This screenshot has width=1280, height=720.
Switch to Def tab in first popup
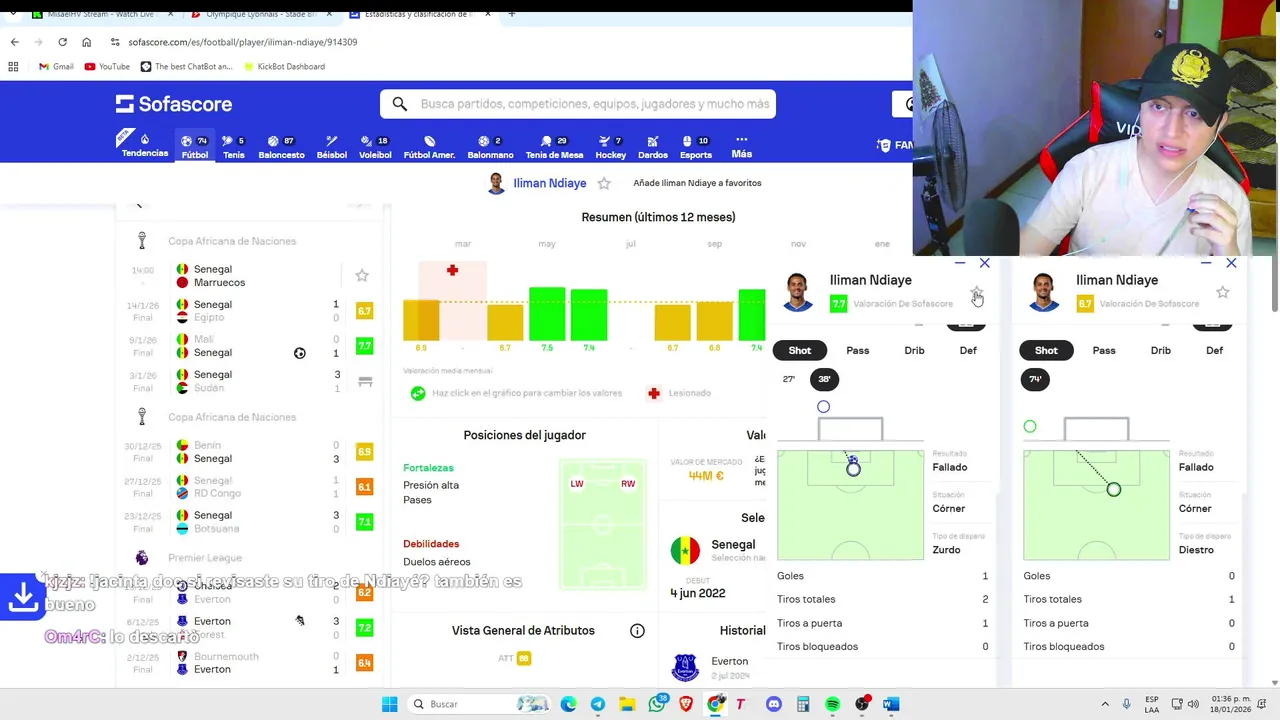point(968,350)
